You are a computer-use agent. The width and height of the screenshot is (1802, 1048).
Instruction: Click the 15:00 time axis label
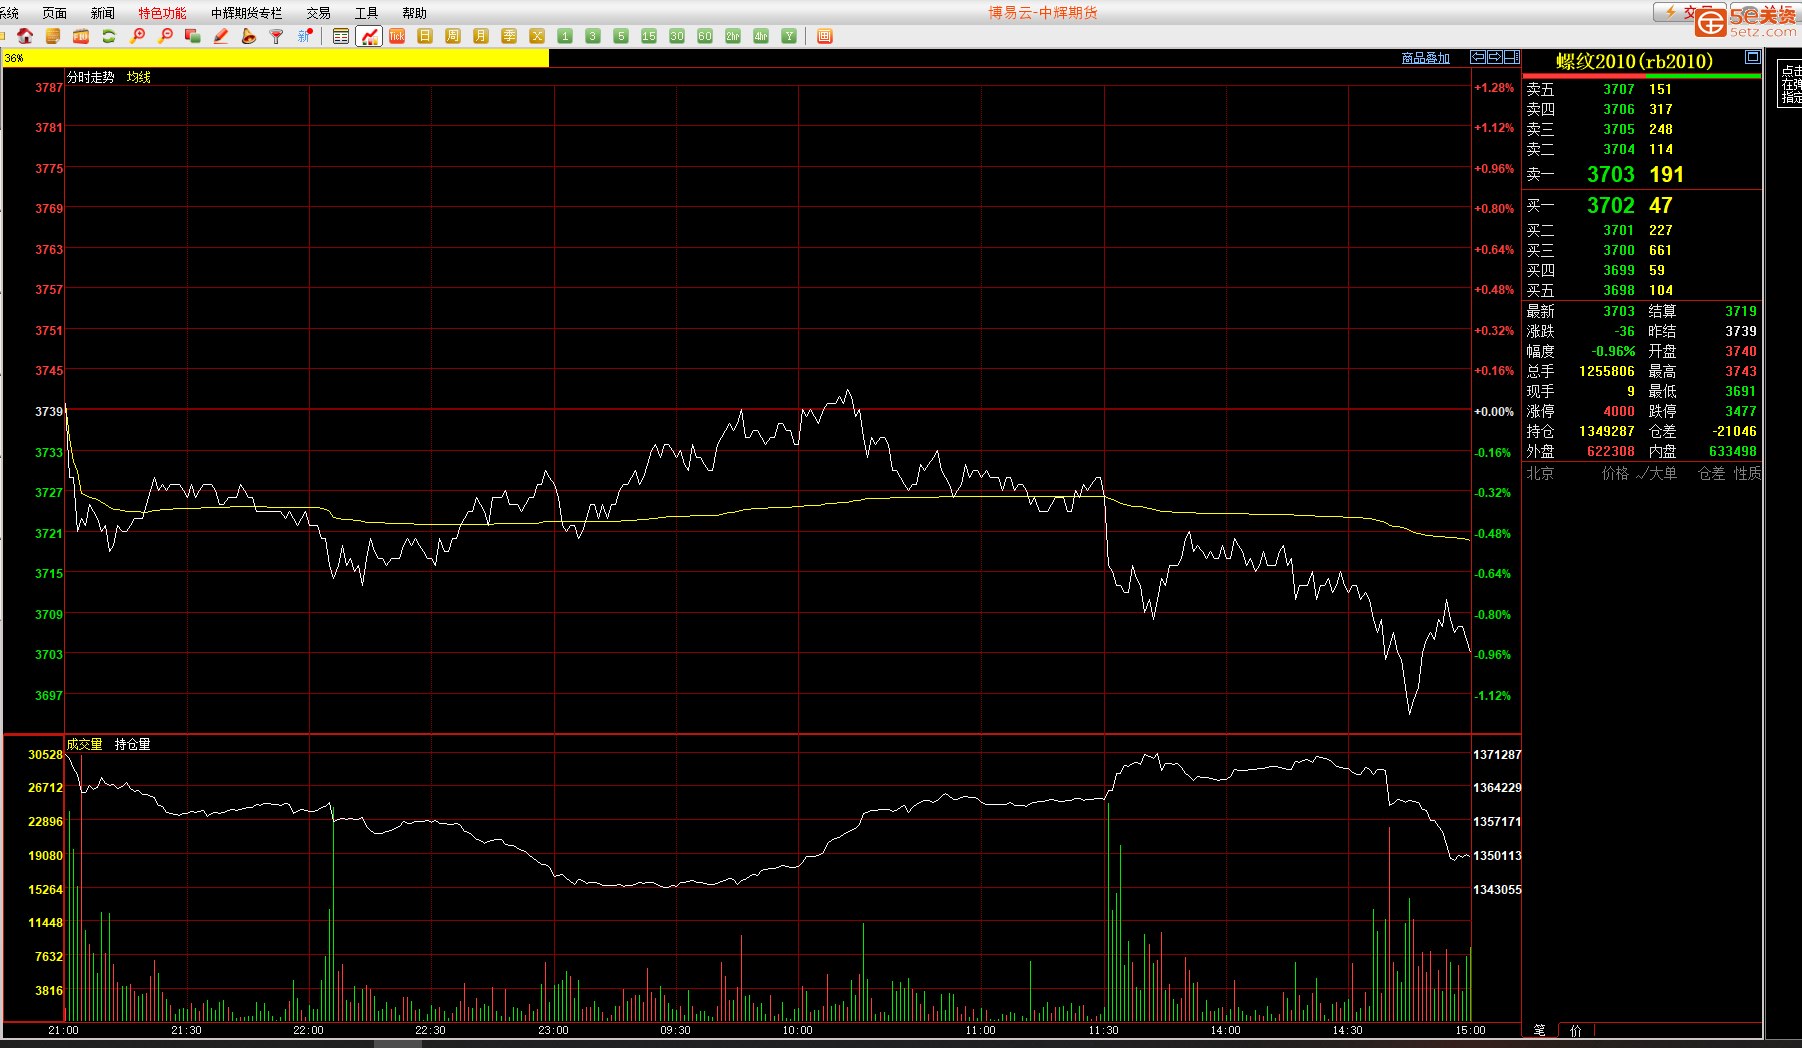1470,1030
